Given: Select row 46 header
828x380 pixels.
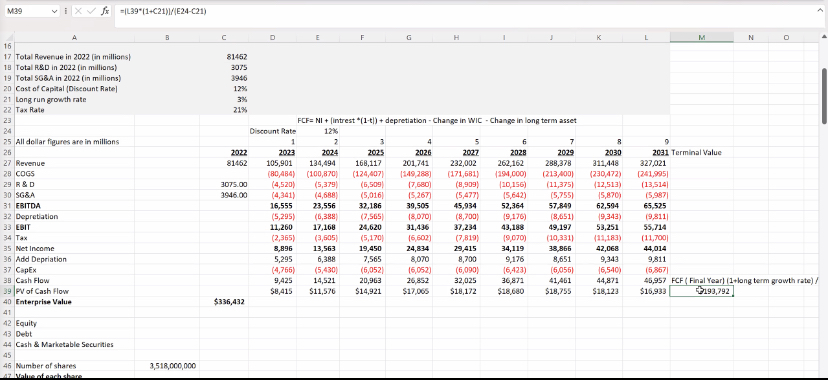Looking at the screenshot, I should tap(6, 366).
